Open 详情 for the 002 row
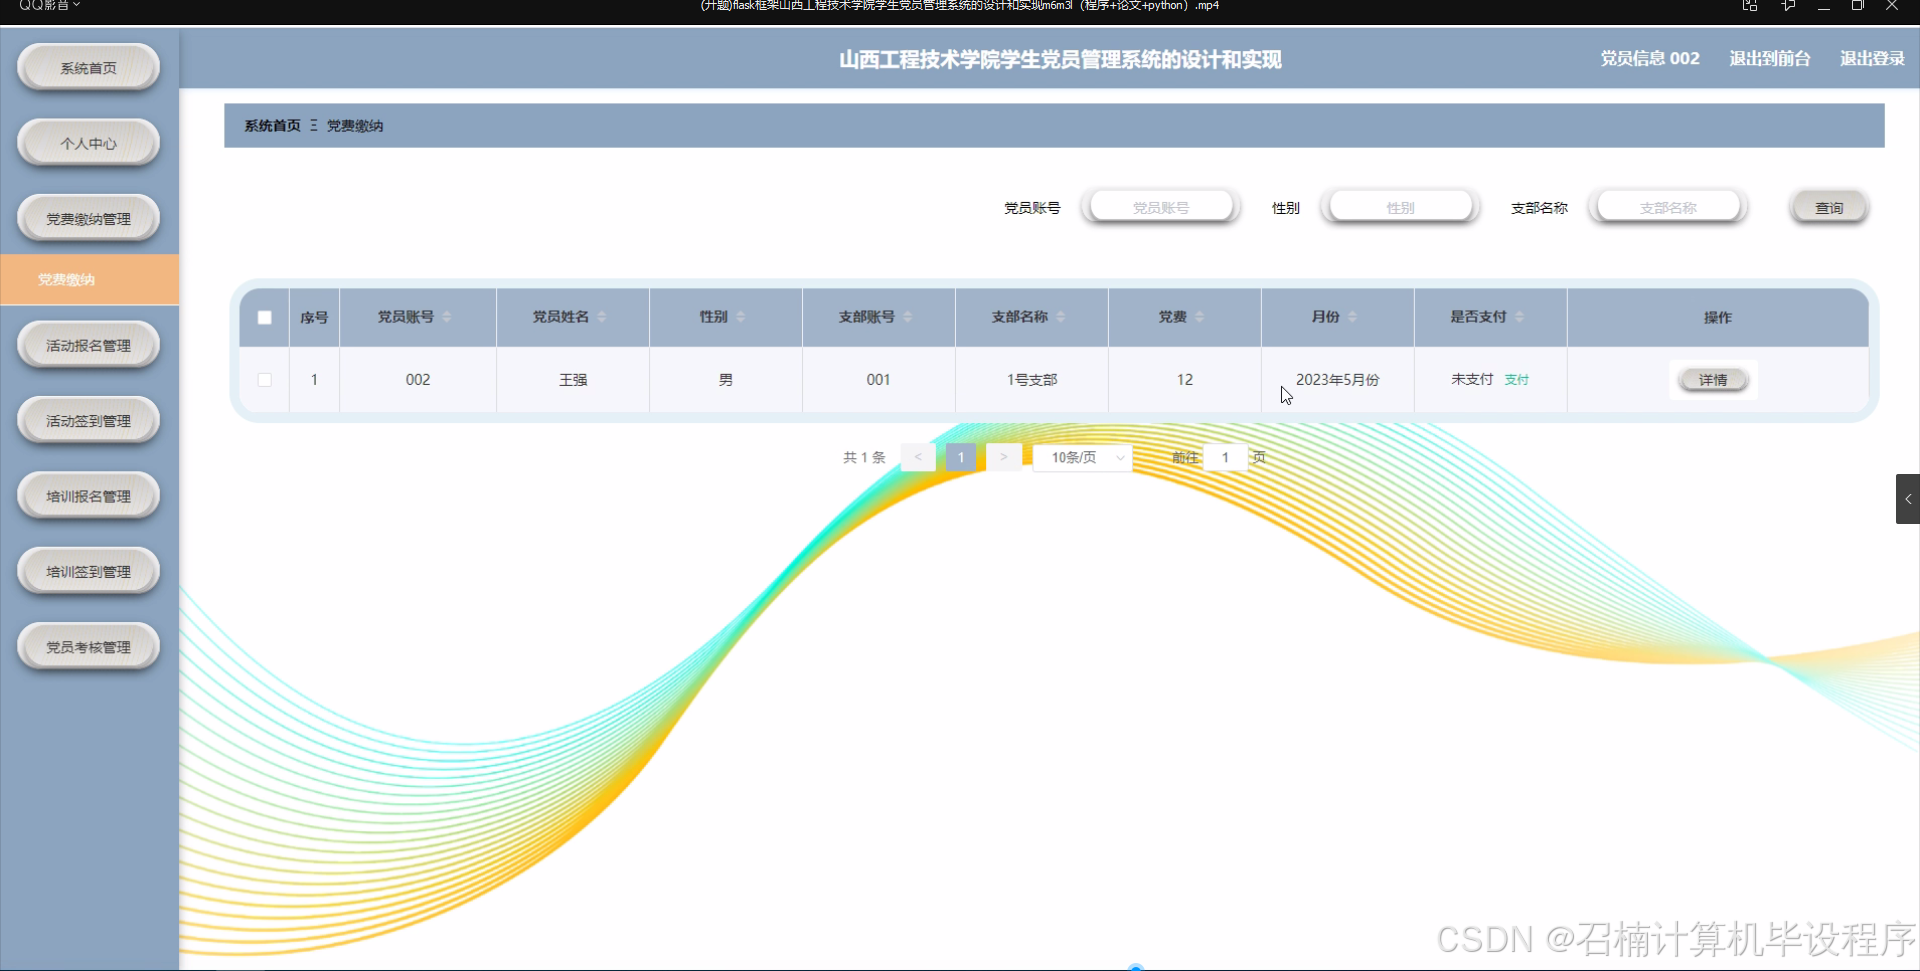1920x971 pixels. (1713, 380)
